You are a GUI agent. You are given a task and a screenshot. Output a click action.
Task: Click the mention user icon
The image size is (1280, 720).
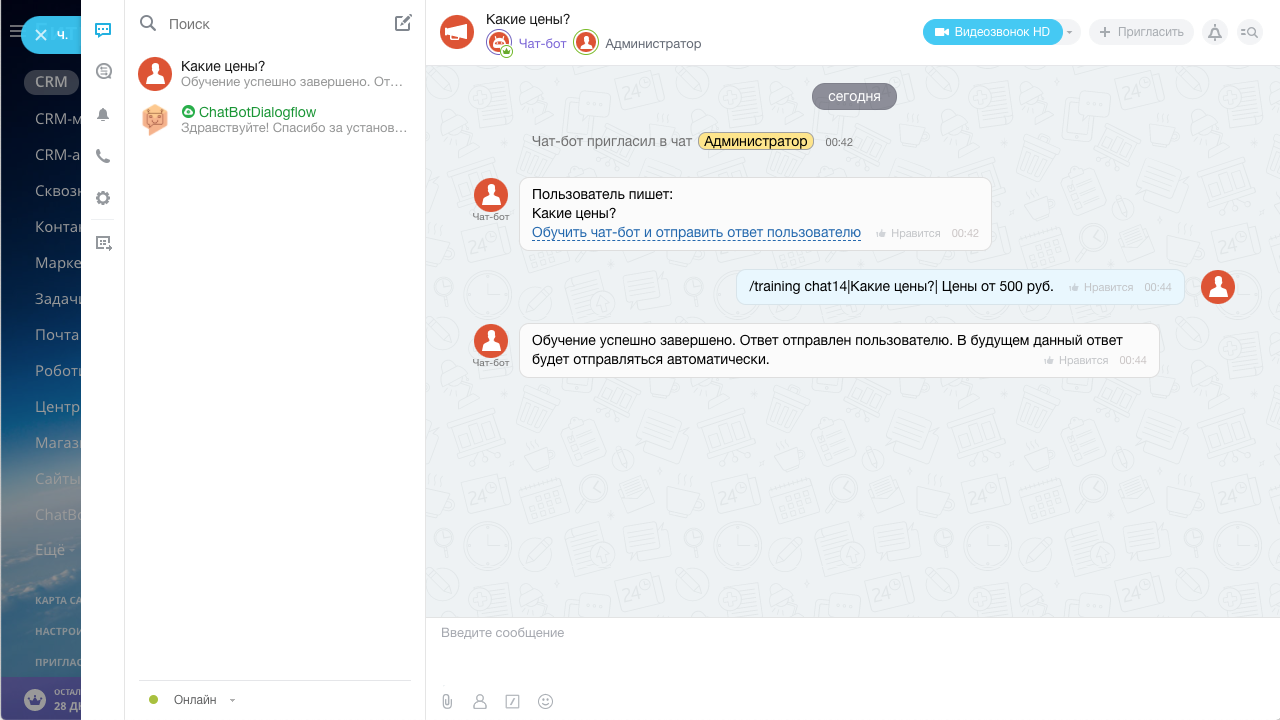point(480,701)
